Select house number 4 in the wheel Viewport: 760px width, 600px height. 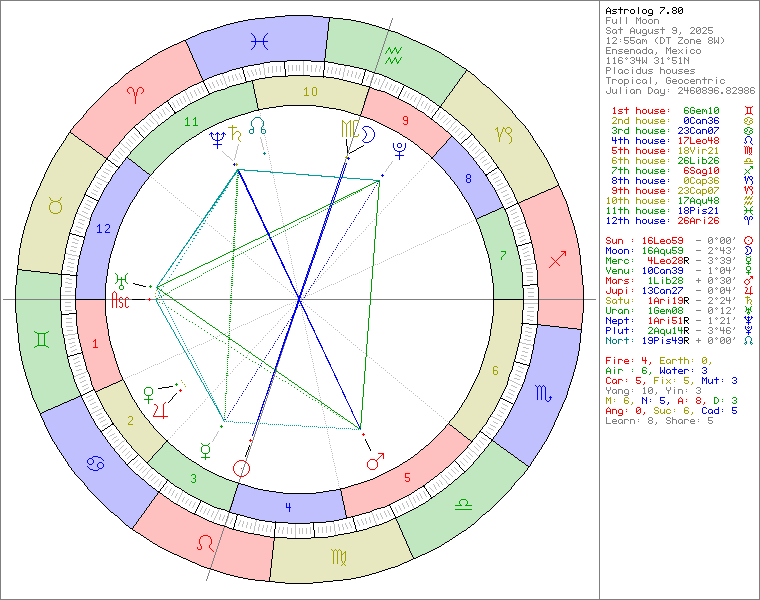[289, 507]
